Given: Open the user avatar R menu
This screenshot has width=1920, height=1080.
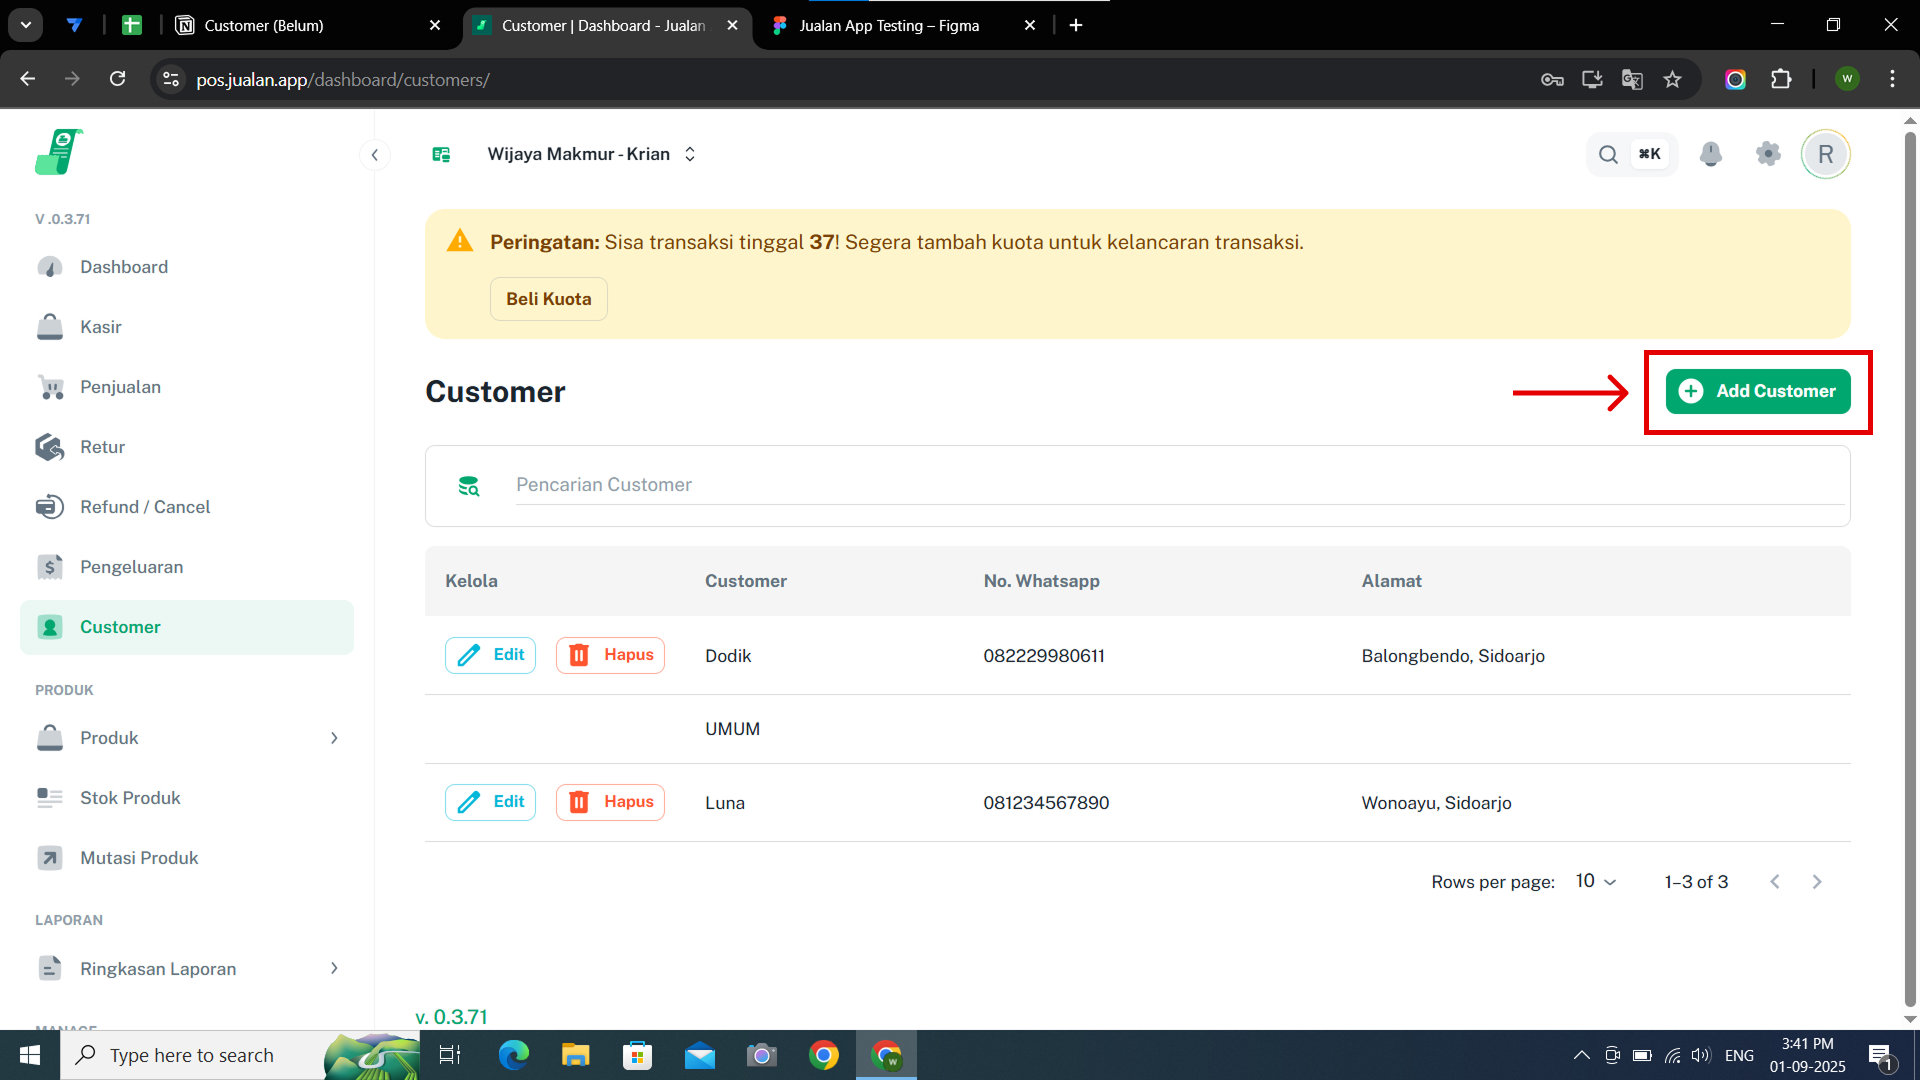Looking at the screenshot, I should click(1825, 154).
